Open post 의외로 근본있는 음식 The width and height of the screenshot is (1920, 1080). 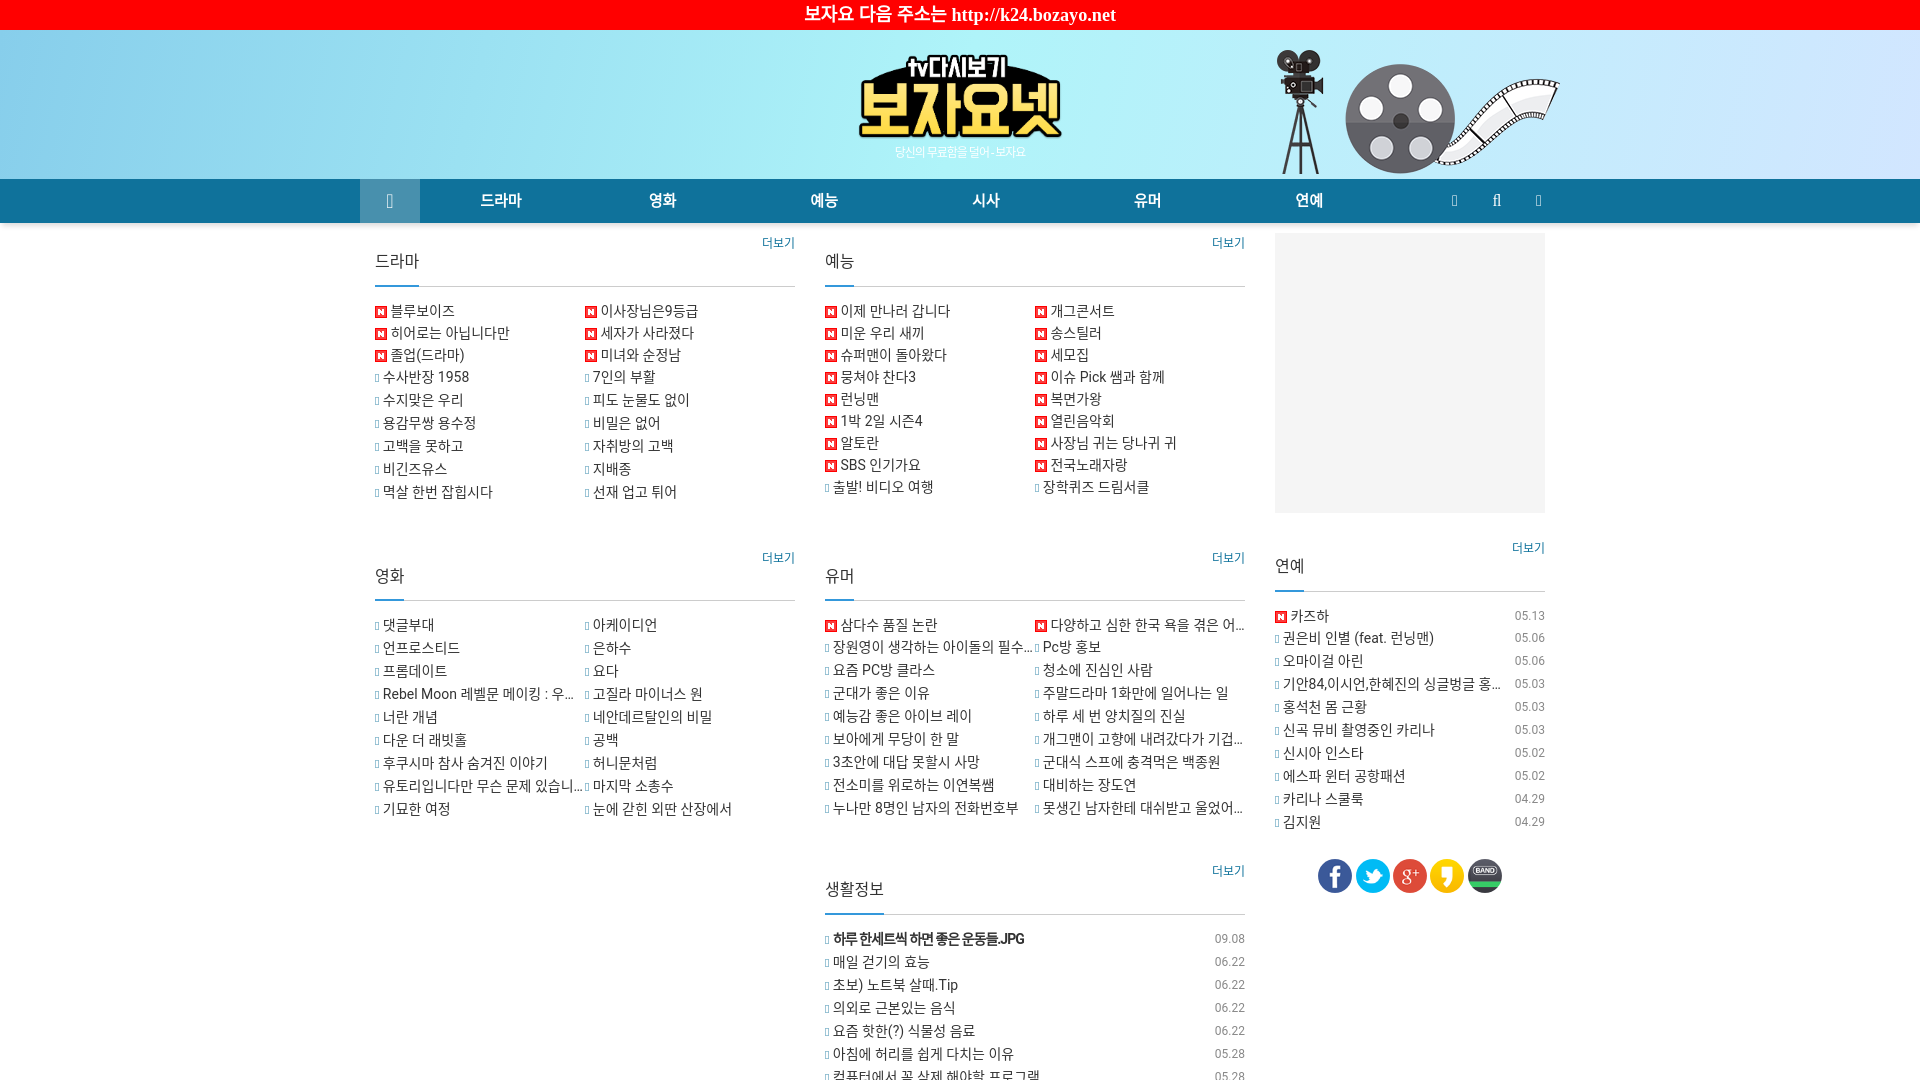pyautogui.click(x=894, y=1008)
